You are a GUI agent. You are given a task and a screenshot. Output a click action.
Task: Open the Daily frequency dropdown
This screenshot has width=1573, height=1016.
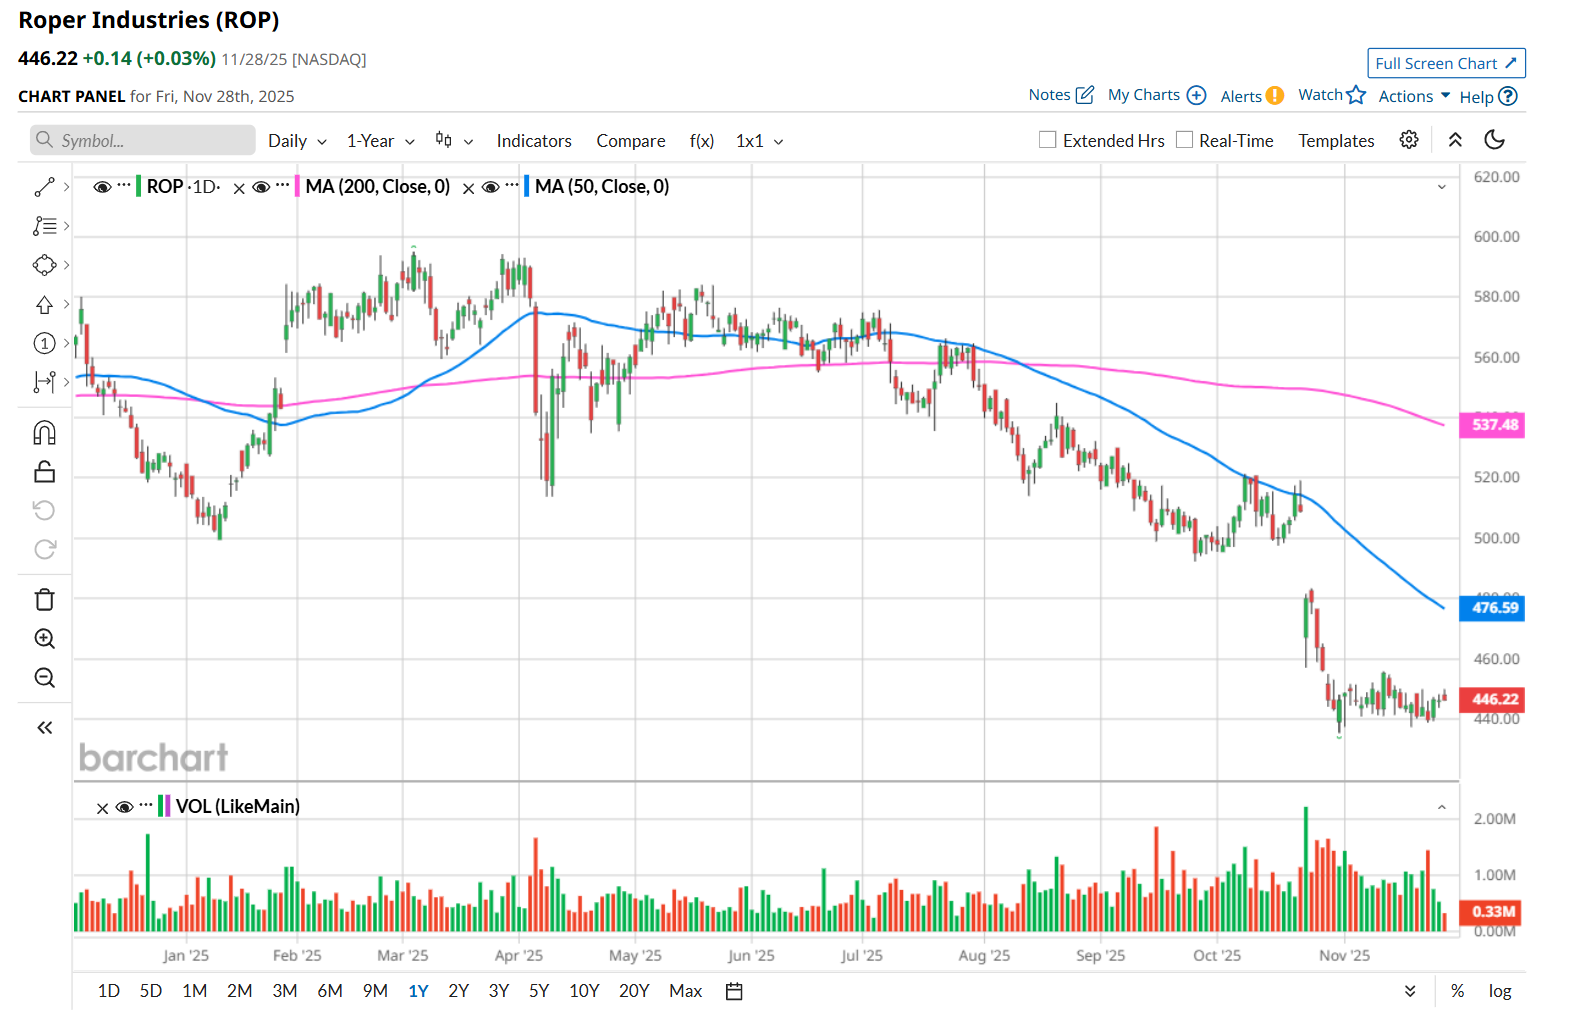(x=297, y=141)
